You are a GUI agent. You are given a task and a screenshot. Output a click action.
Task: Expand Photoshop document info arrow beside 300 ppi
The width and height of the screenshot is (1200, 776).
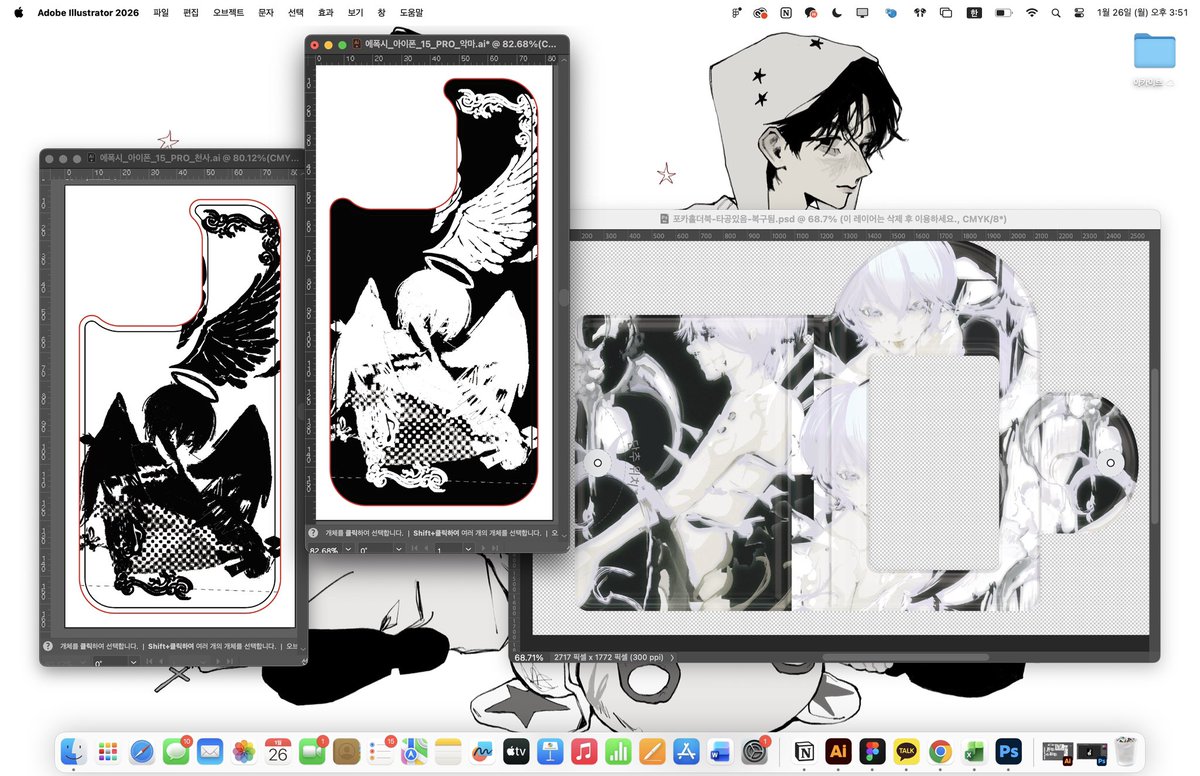coord(672,657)
